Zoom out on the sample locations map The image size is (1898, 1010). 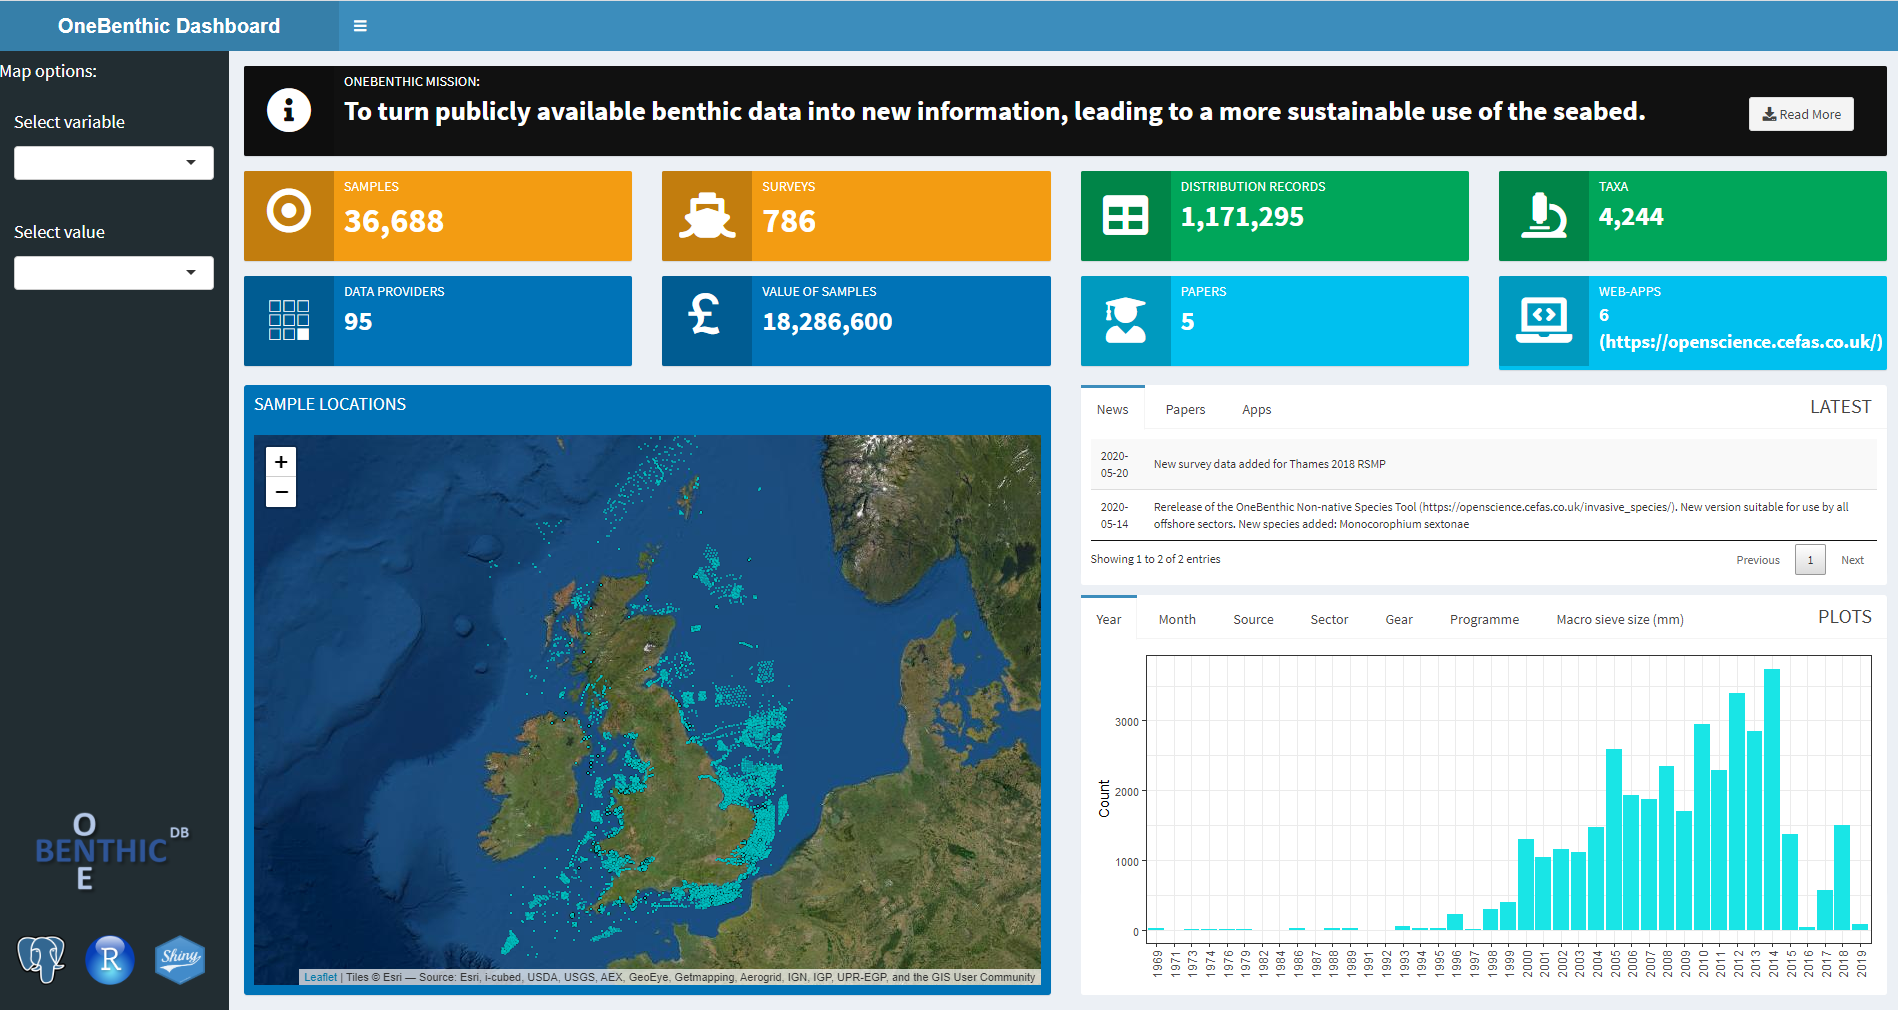coord(281,492)
